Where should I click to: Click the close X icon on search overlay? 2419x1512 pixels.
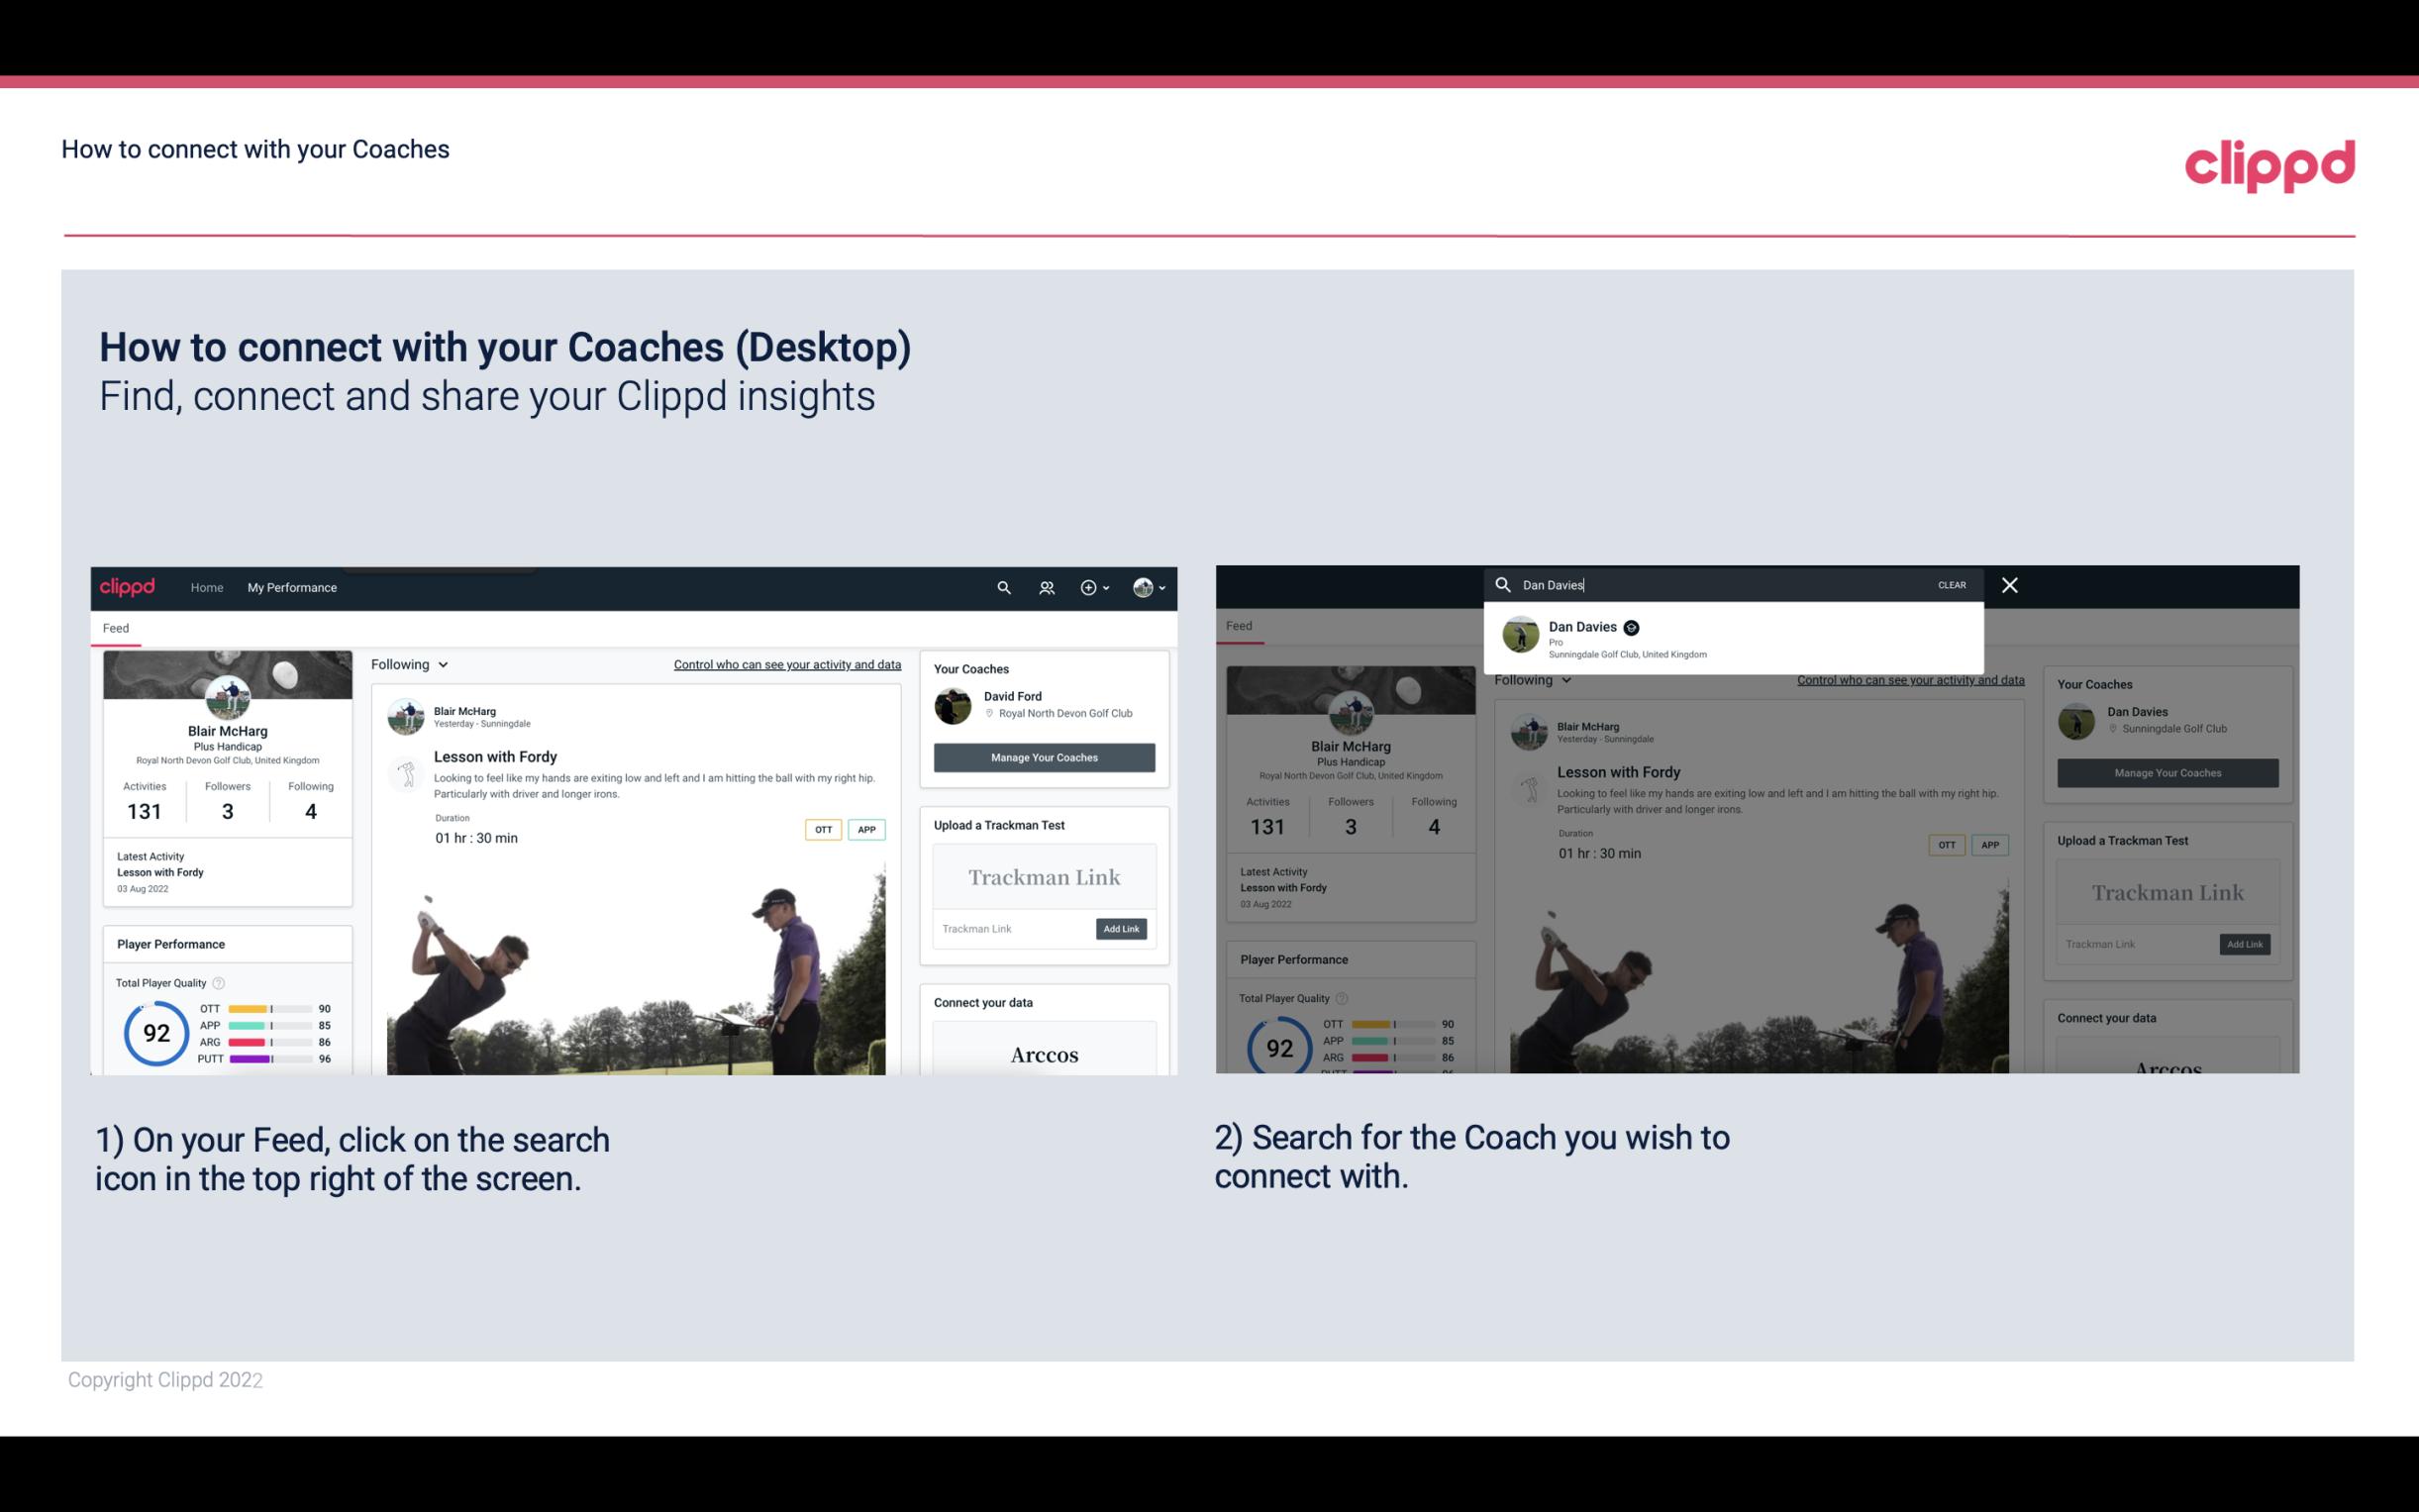[2008, 583]
